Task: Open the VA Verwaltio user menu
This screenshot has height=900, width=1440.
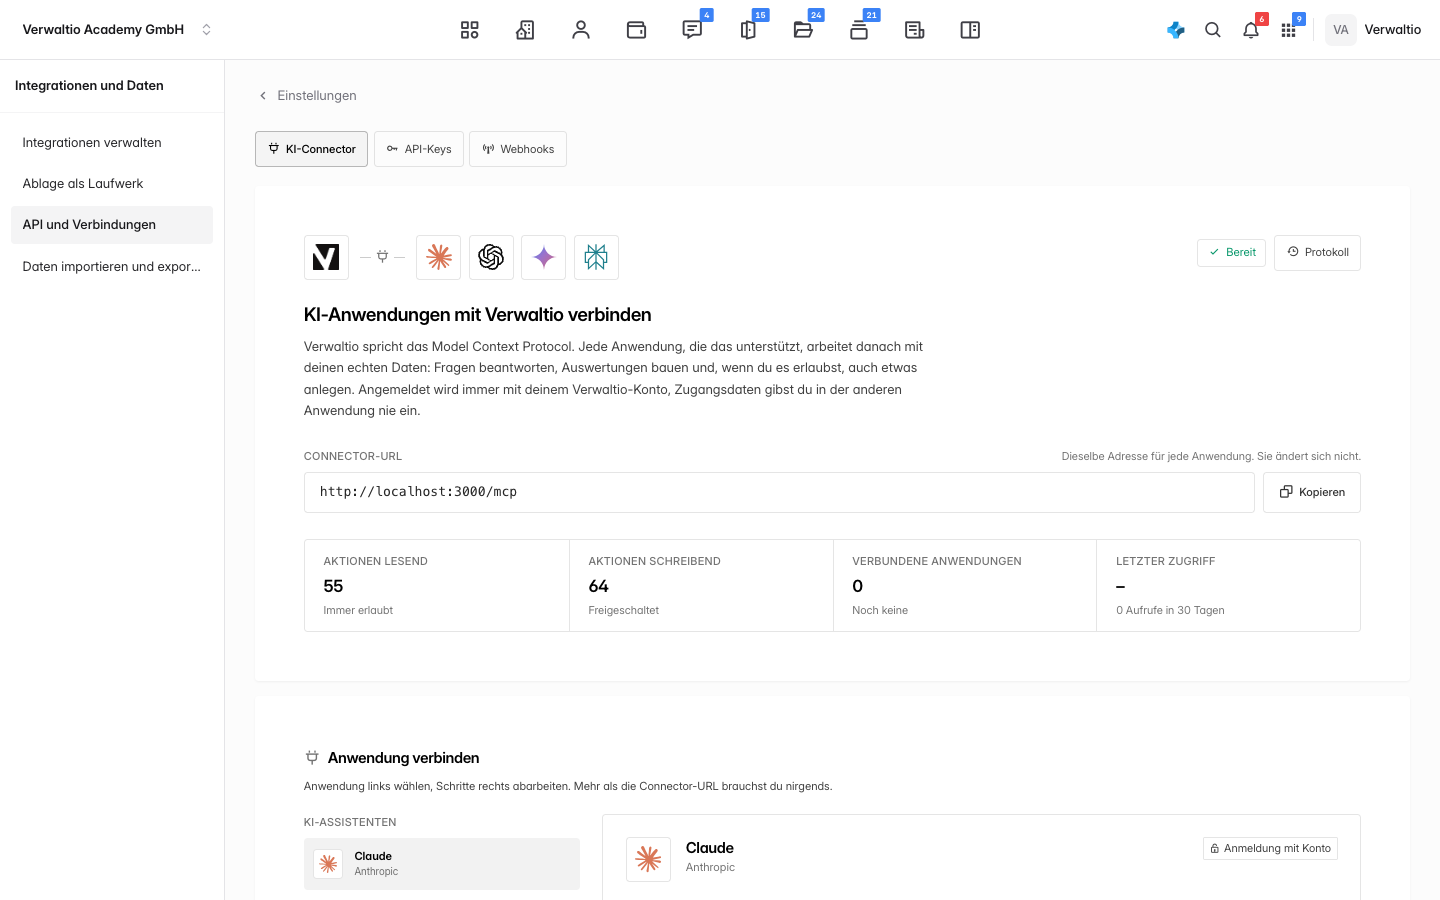Action: [x=1373, y=30]
